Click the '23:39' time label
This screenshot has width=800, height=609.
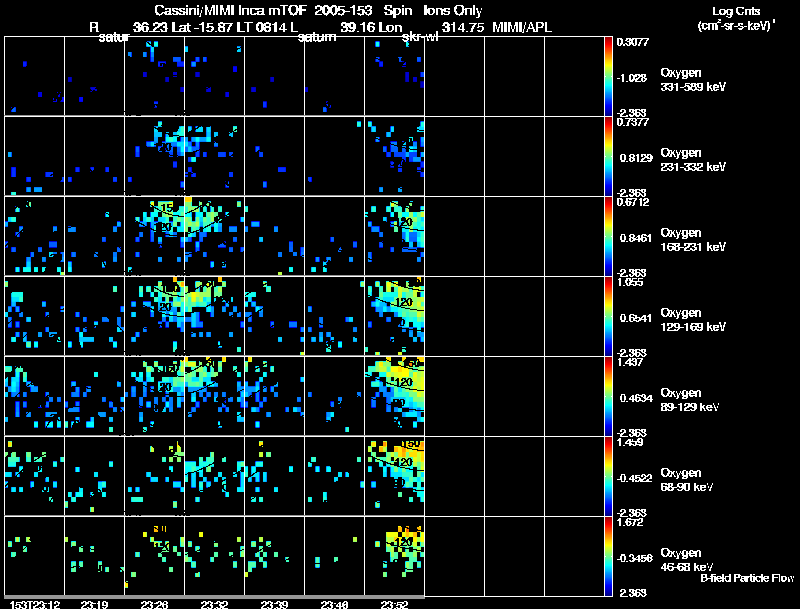[274, 604]
